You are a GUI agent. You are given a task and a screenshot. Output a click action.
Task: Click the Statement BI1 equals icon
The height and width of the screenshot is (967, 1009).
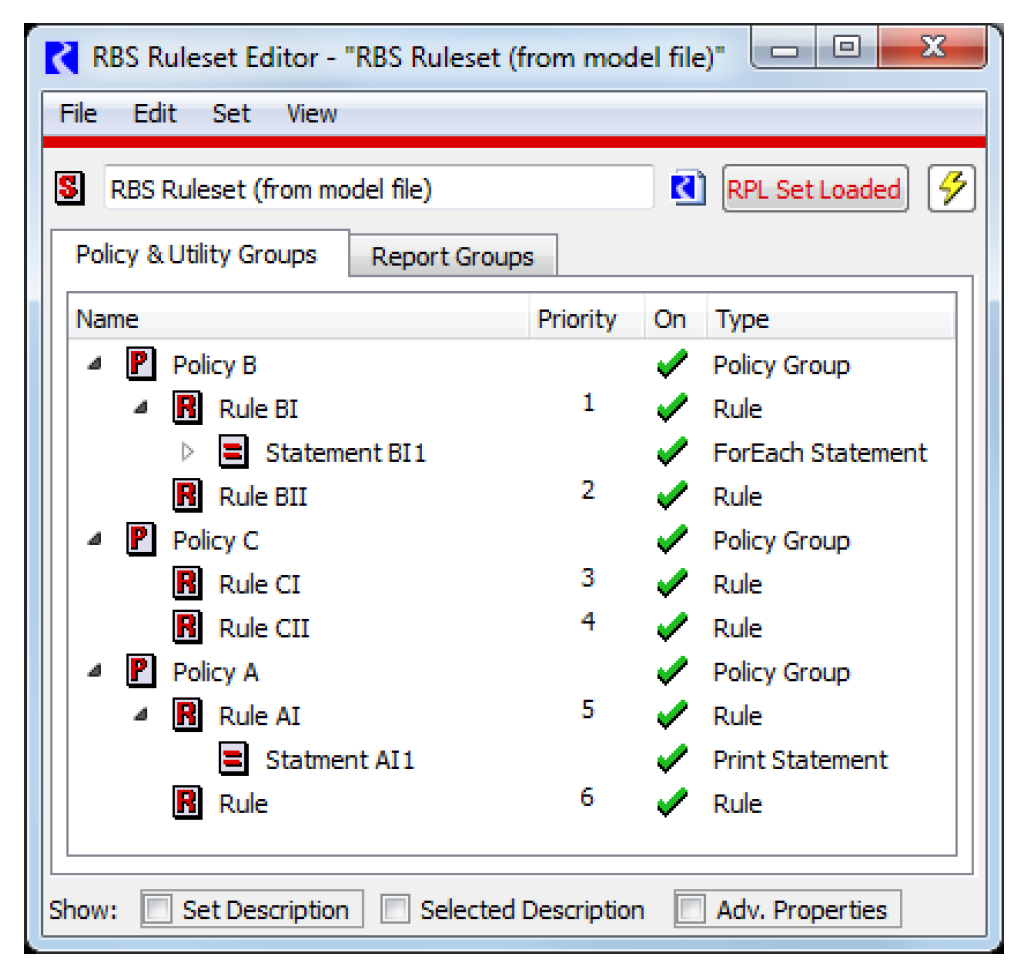click(233, 453)
